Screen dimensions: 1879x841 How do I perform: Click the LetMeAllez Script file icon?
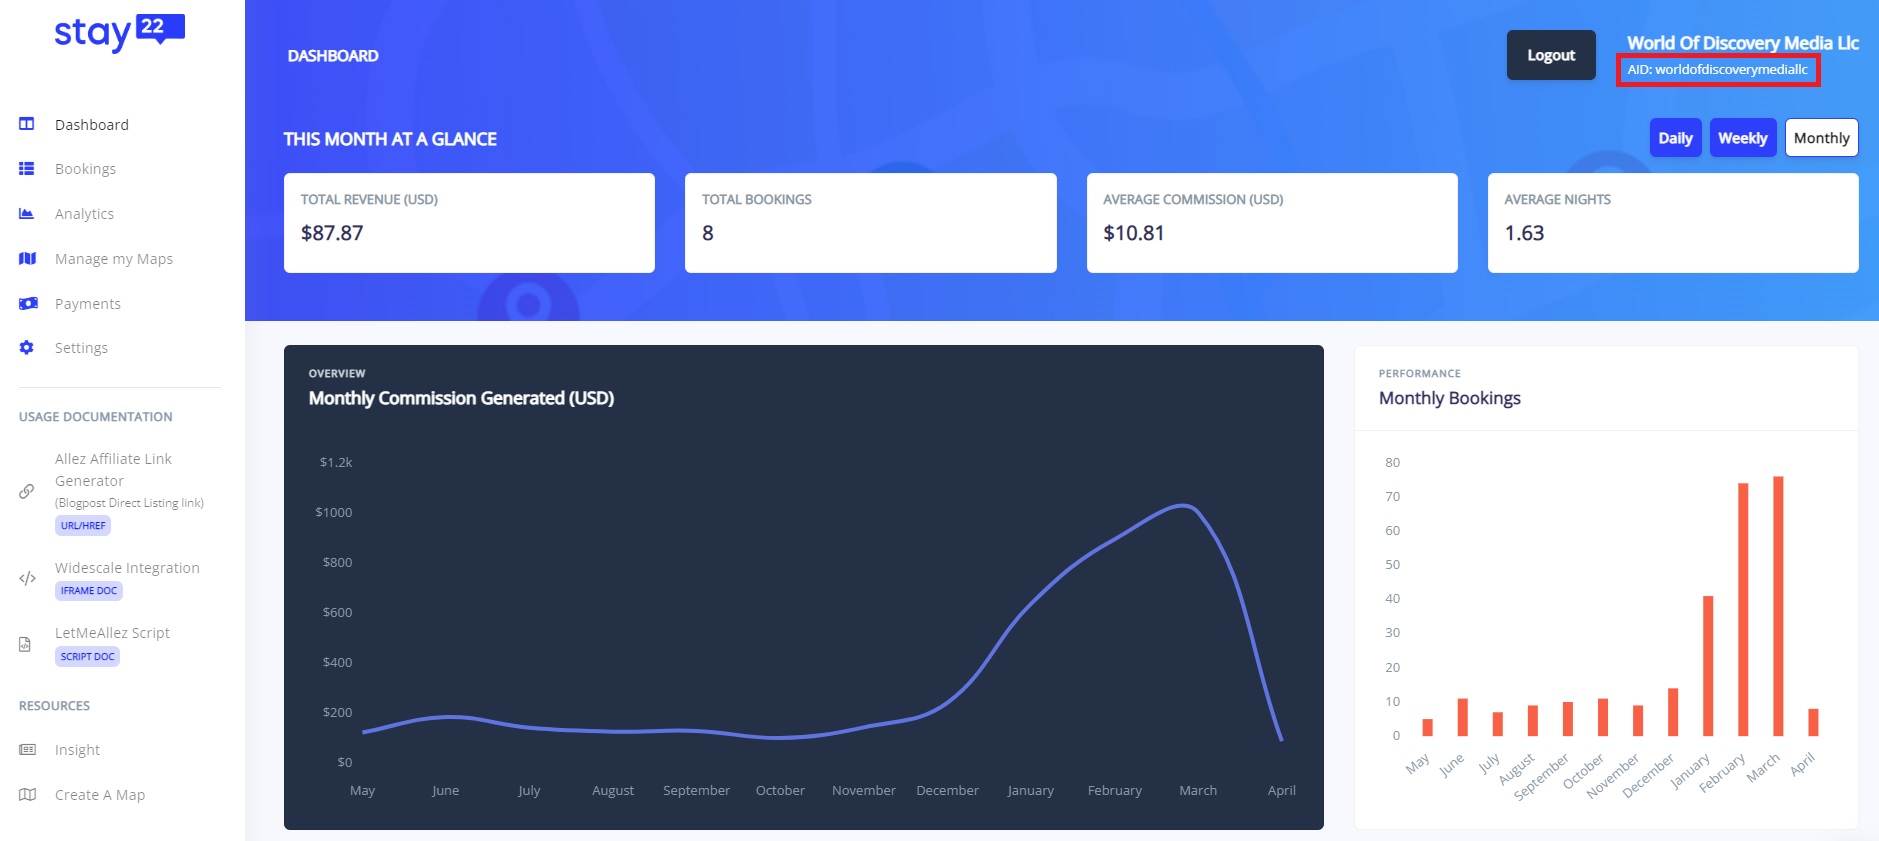pyautogui.click(x=25, y=644)
